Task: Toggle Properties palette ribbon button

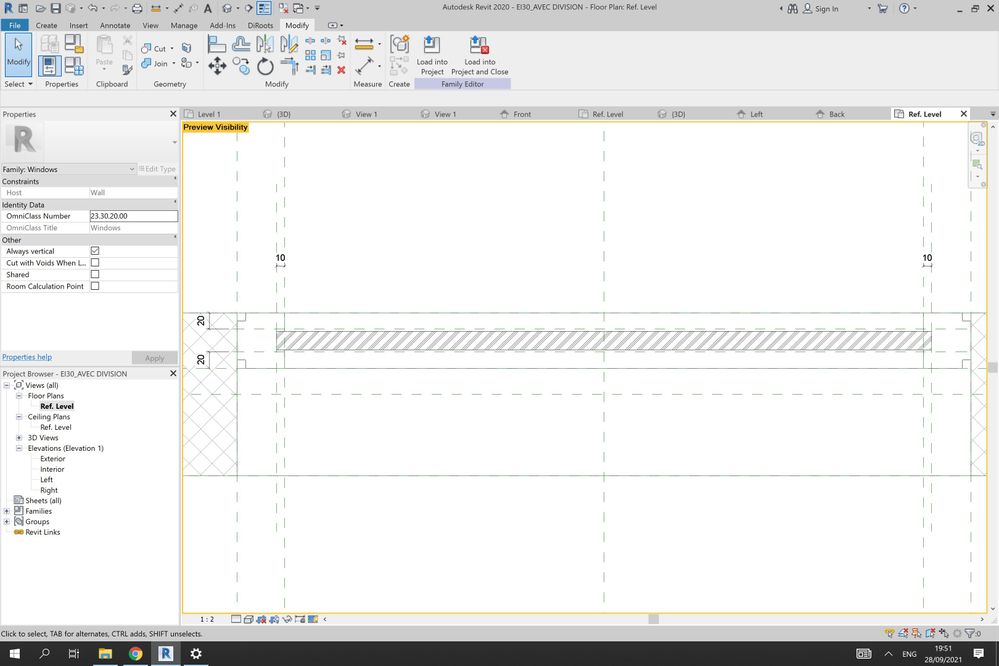Action: tap(50, 66)
